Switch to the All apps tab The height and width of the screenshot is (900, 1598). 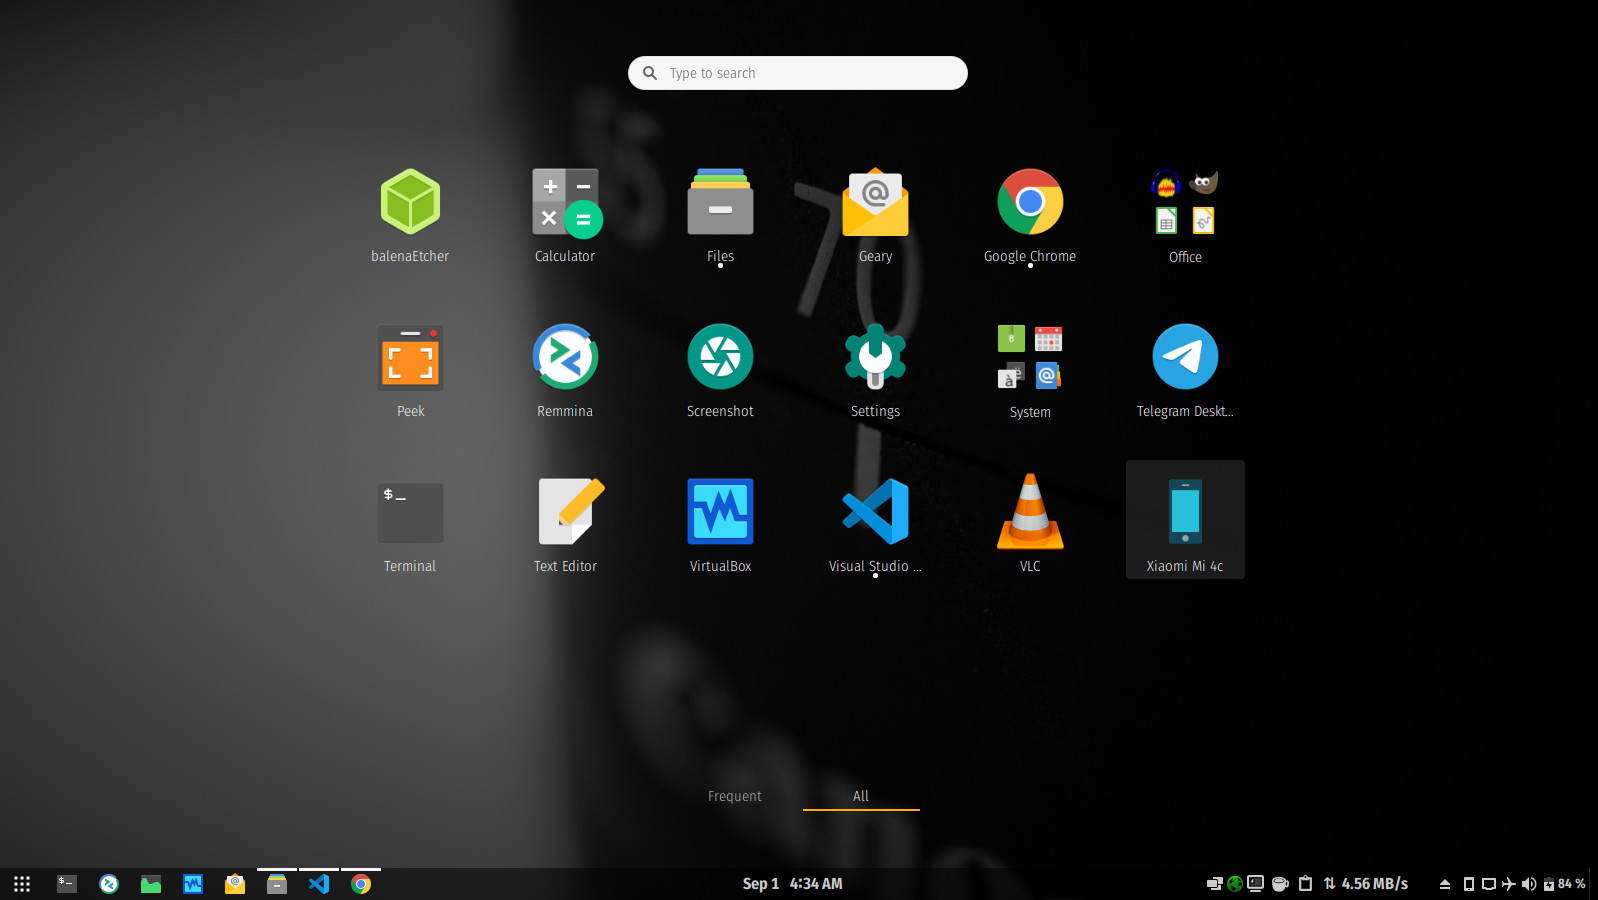point(861,796)
